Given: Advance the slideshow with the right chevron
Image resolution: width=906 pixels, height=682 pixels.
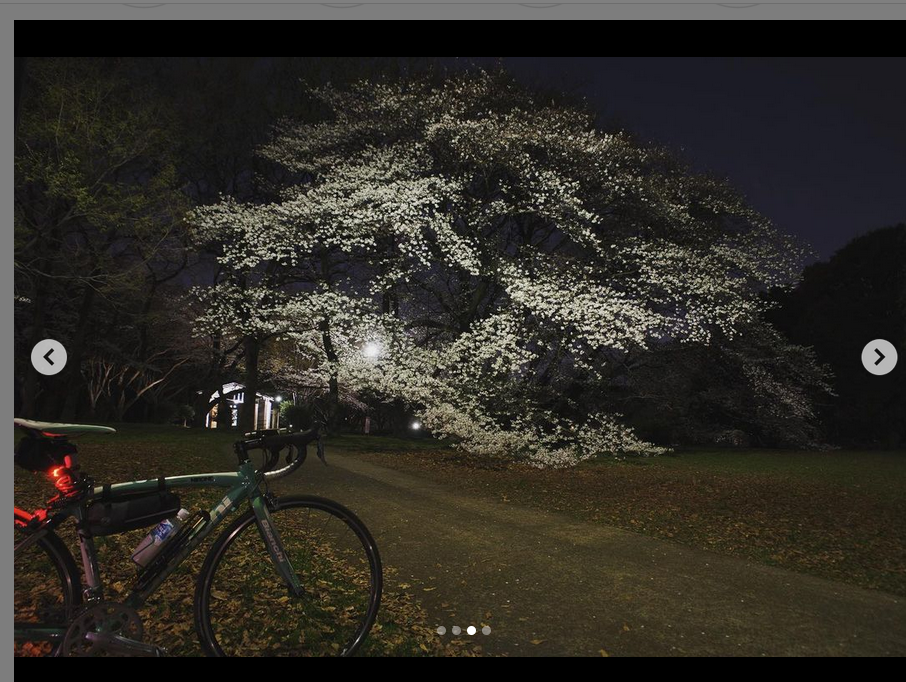Looking at the screenshot, I should pos(879,357).
